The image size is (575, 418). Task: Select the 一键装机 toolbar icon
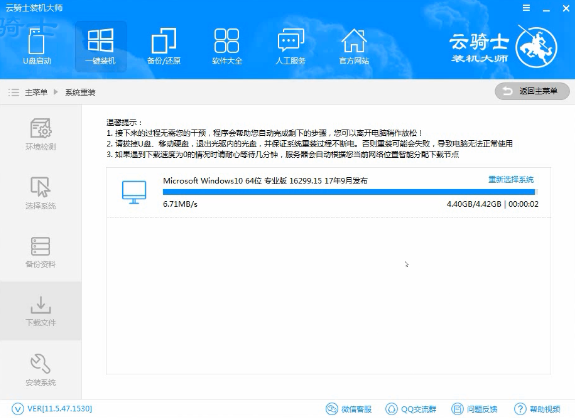click(100, 47)
